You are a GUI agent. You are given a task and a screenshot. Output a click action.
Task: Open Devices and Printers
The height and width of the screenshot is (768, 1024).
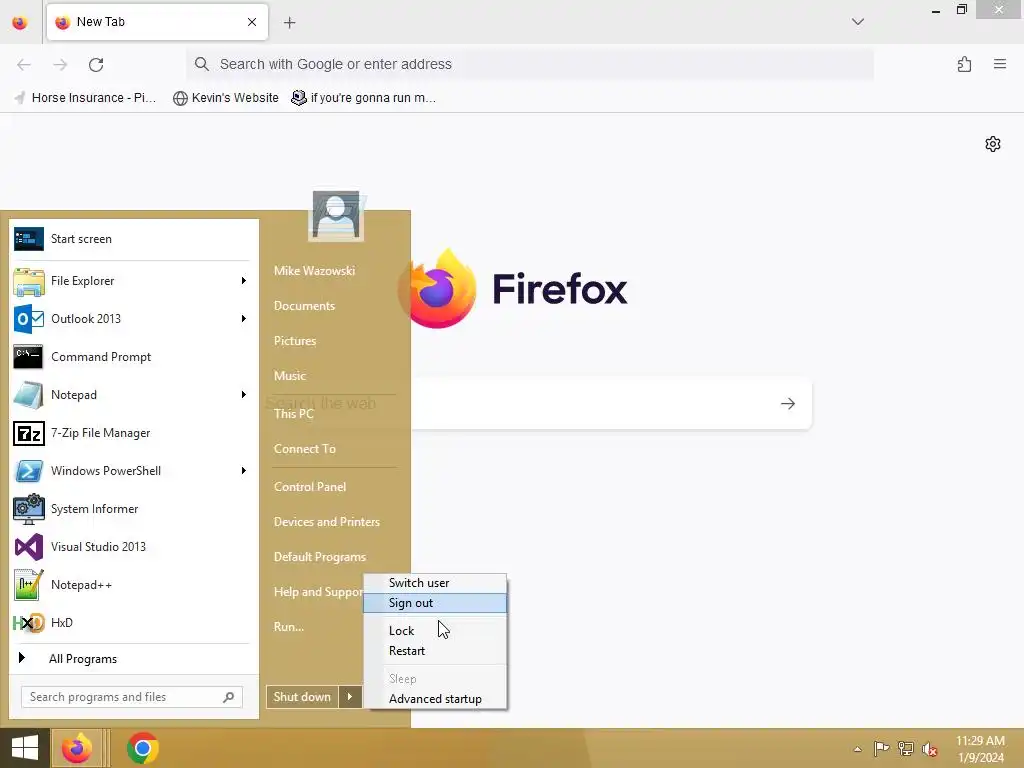click(x=327, y=522)
